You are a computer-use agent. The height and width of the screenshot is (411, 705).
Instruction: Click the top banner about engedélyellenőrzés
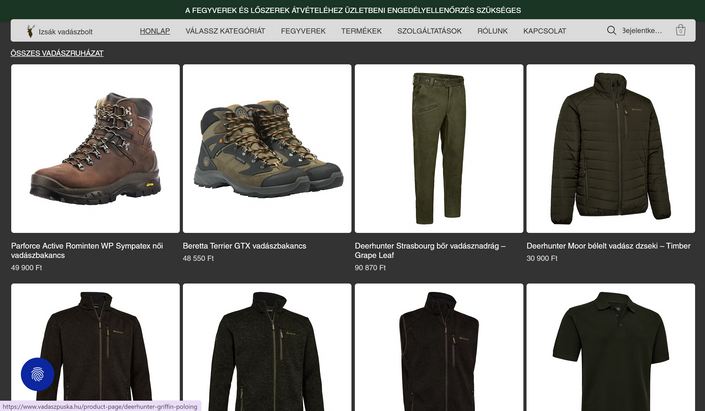[x=353, y=10]
